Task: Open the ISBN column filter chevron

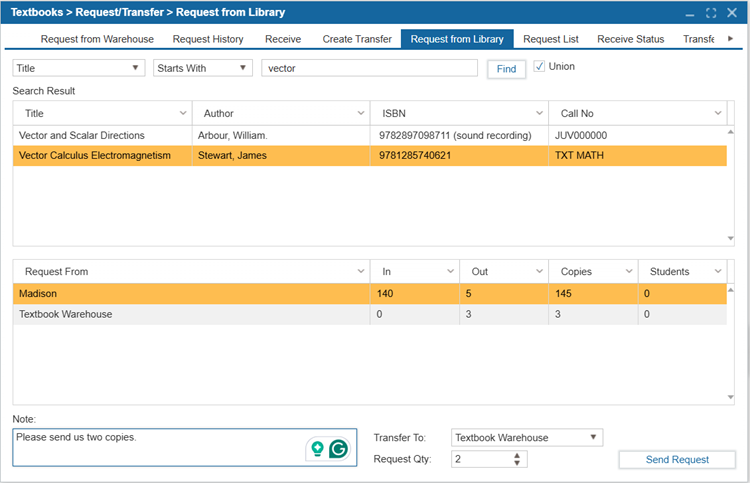Action: (539, 113)
